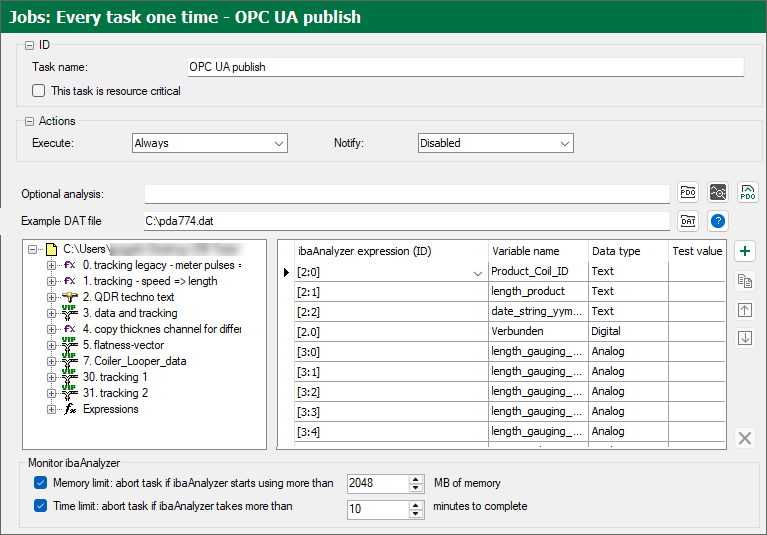Toggle the Memory limit checkbox

(41, 483)
